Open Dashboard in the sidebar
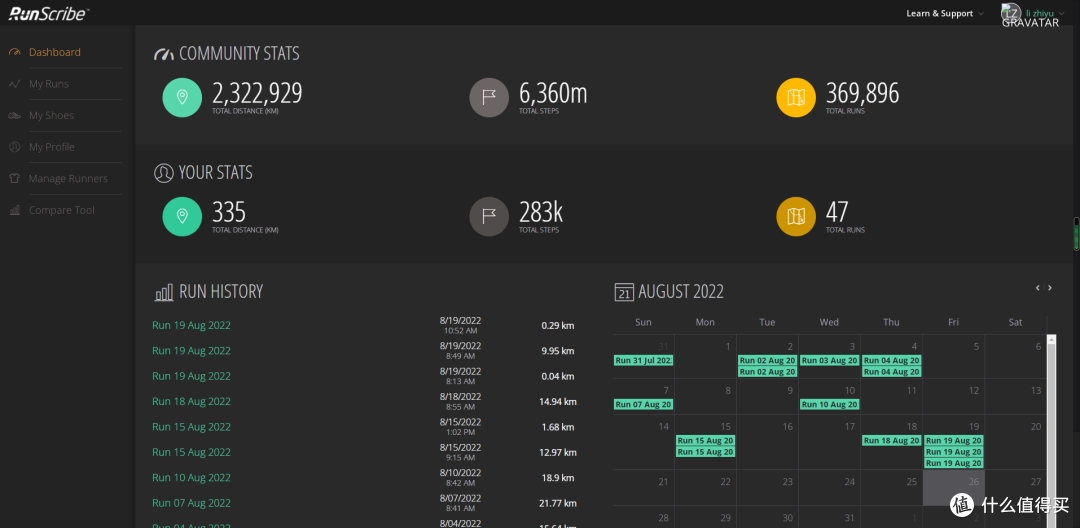 [54, 52]
